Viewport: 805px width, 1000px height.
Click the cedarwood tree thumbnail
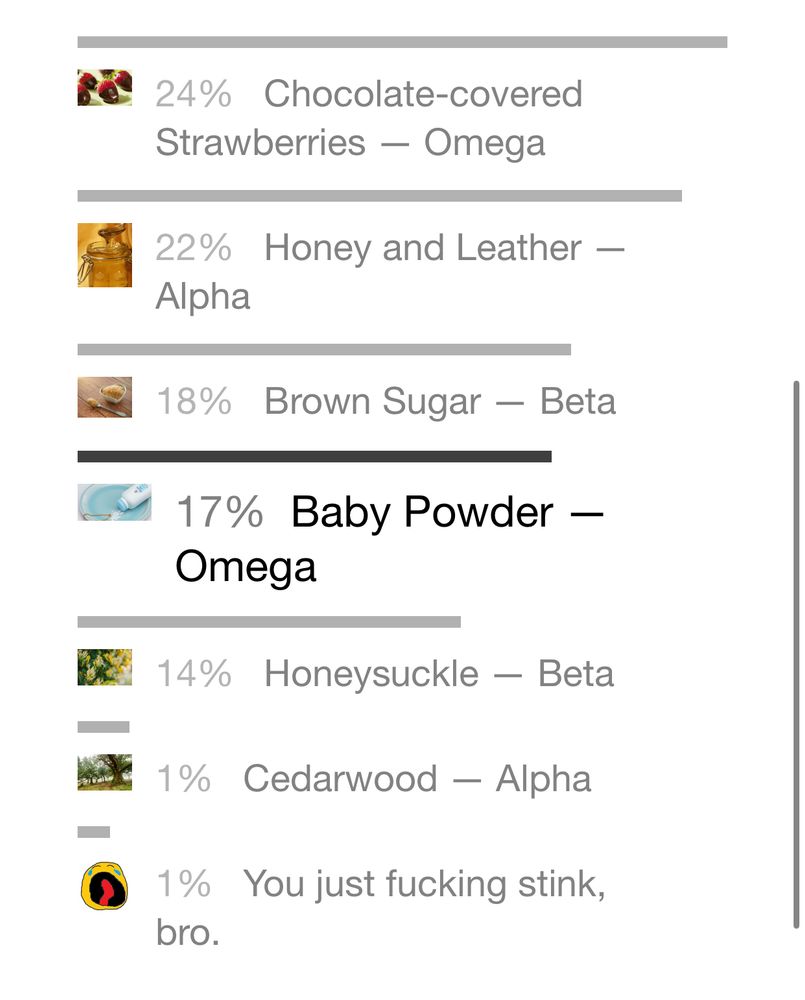104,773
